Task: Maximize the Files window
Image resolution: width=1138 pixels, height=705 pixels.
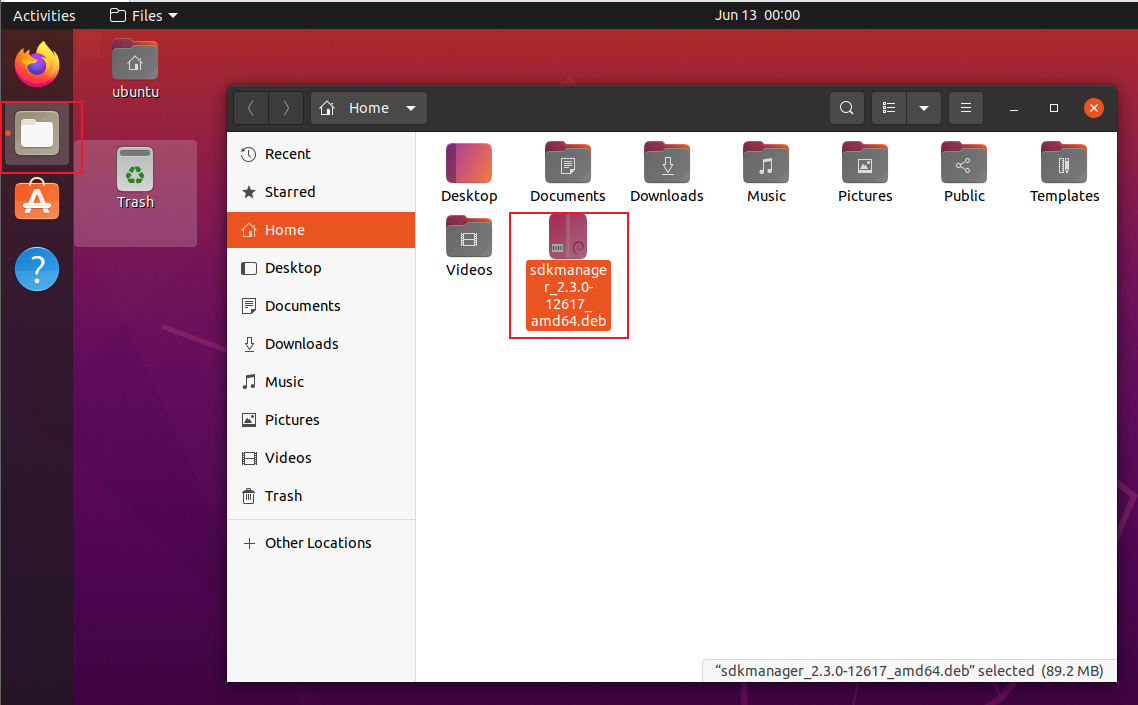Action: pos(1054,108)
